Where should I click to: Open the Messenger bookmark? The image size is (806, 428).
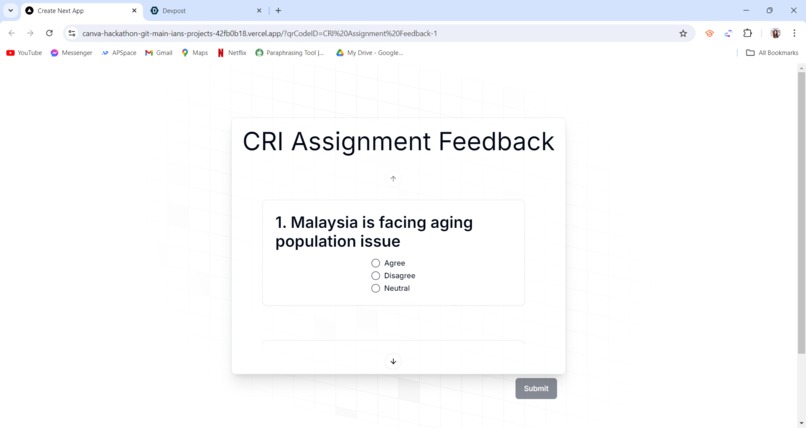tap(71, 53)
